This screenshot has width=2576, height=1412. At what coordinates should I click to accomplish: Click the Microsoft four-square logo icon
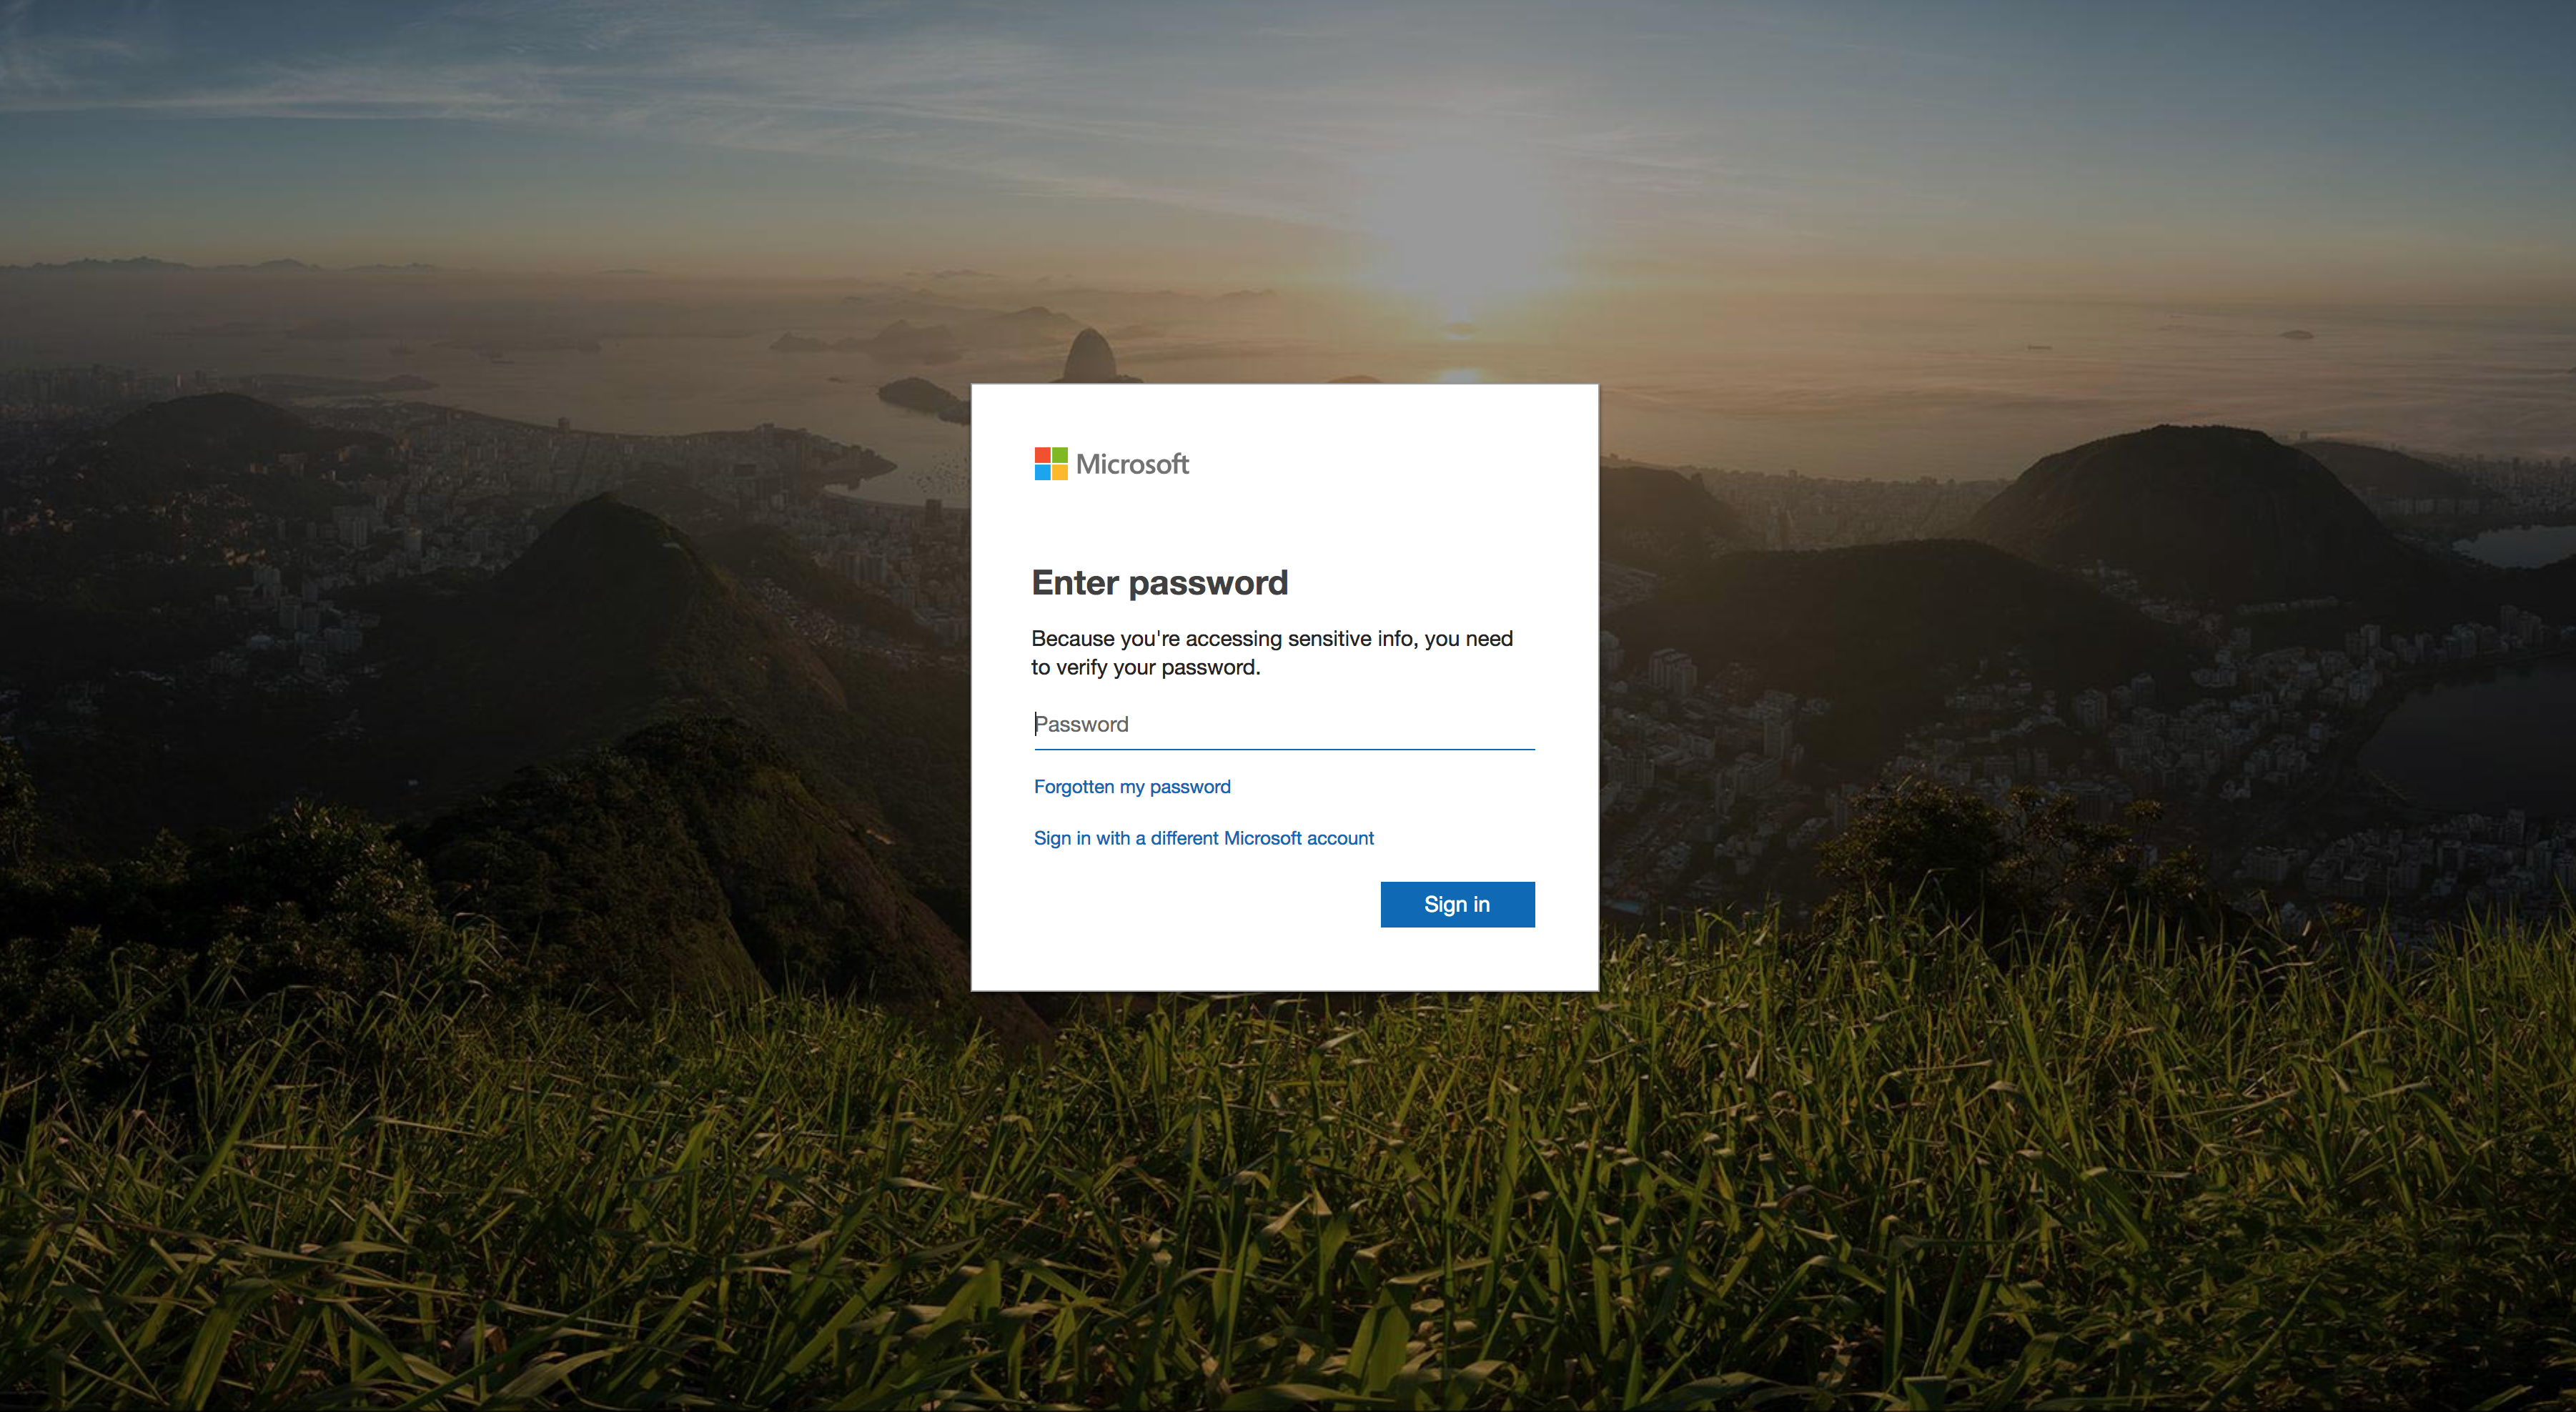pyautogui.click(x=1051, y=464)
